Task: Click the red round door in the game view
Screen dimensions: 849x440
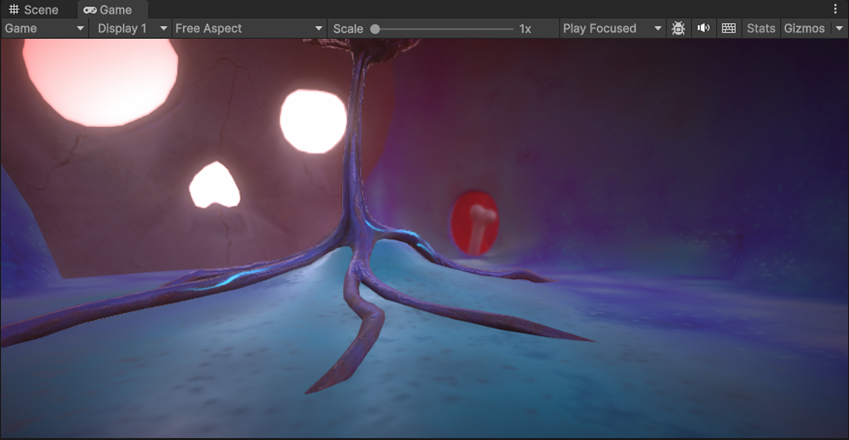Action: 474,222
